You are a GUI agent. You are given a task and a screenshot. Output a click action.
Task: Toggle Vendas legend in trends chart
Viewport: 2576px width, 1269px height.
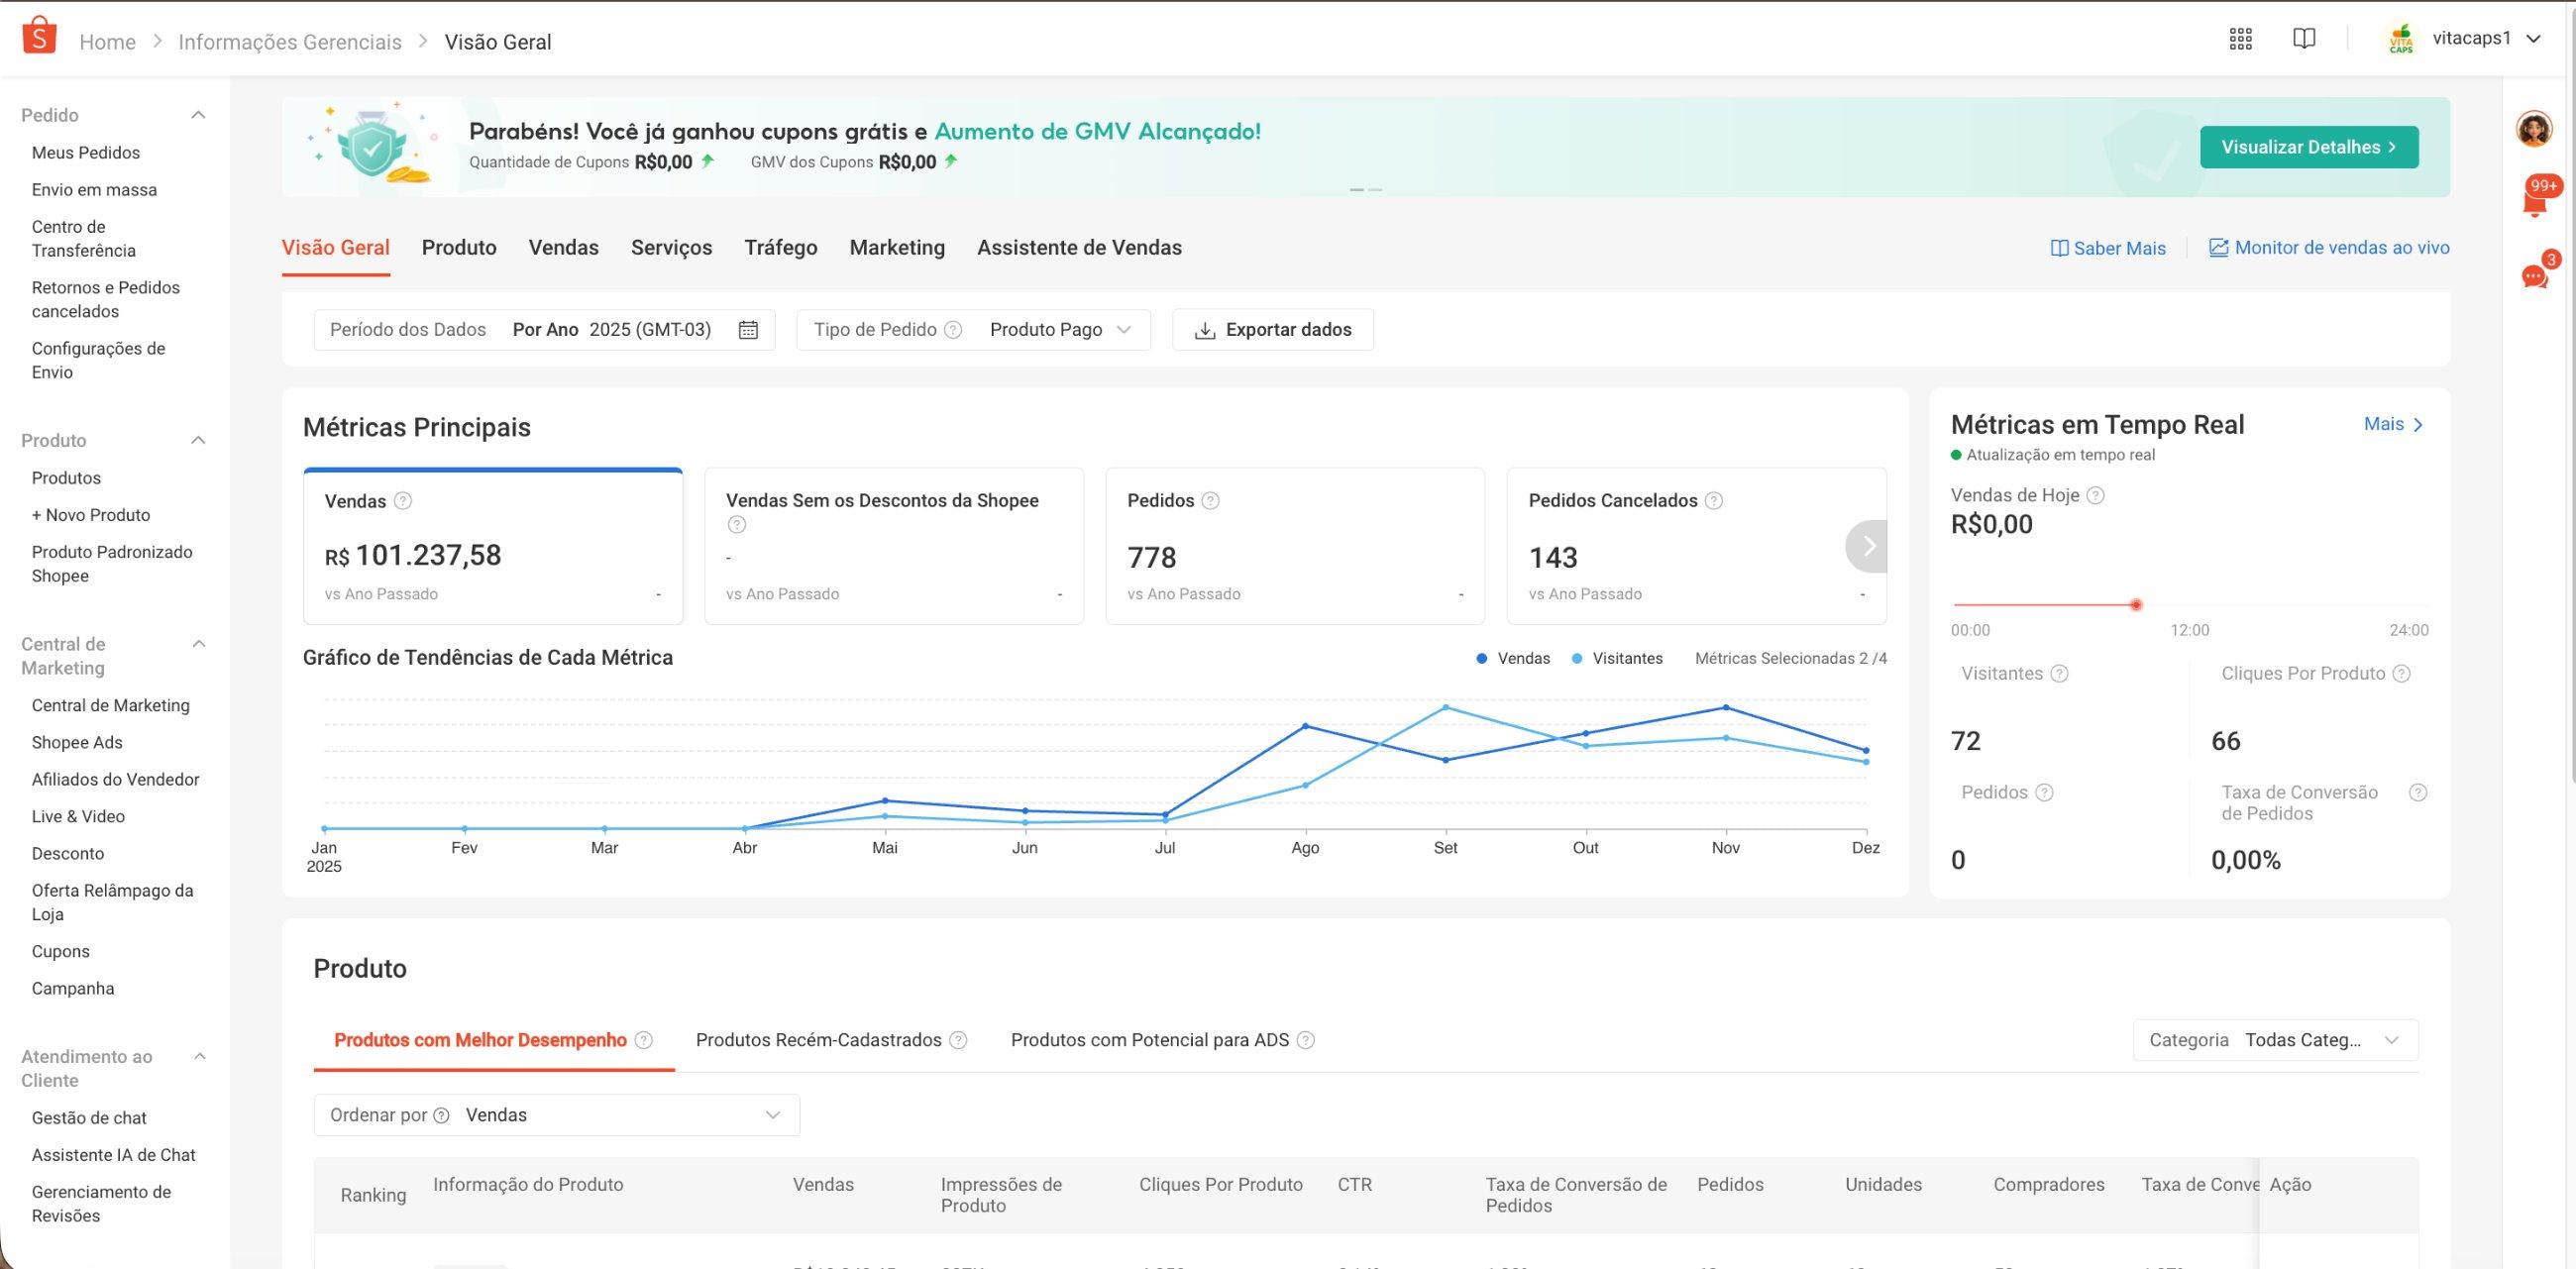[x=1513, y=659]
